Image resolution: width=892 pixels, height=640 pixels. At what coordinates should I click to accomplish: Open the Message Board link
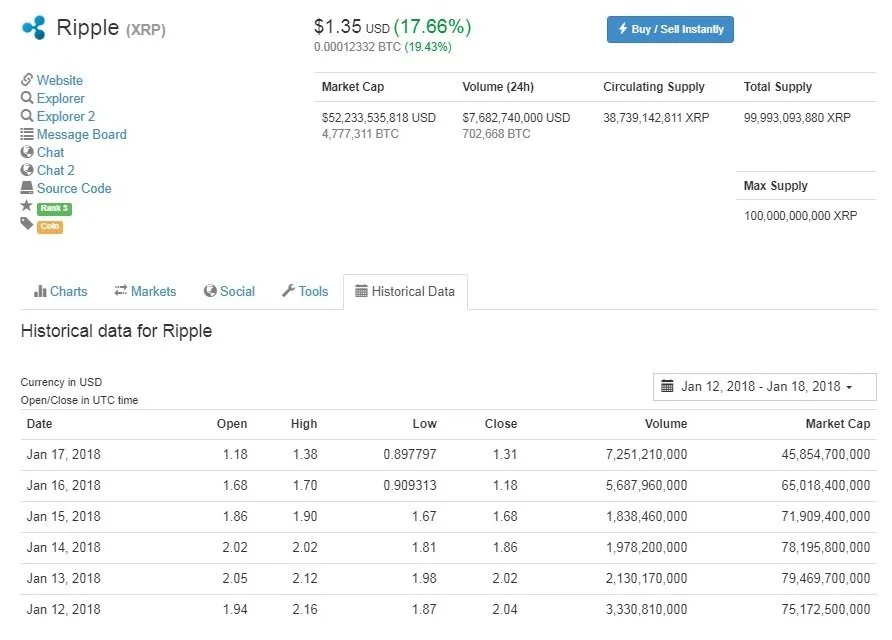(x=81, y=134)
